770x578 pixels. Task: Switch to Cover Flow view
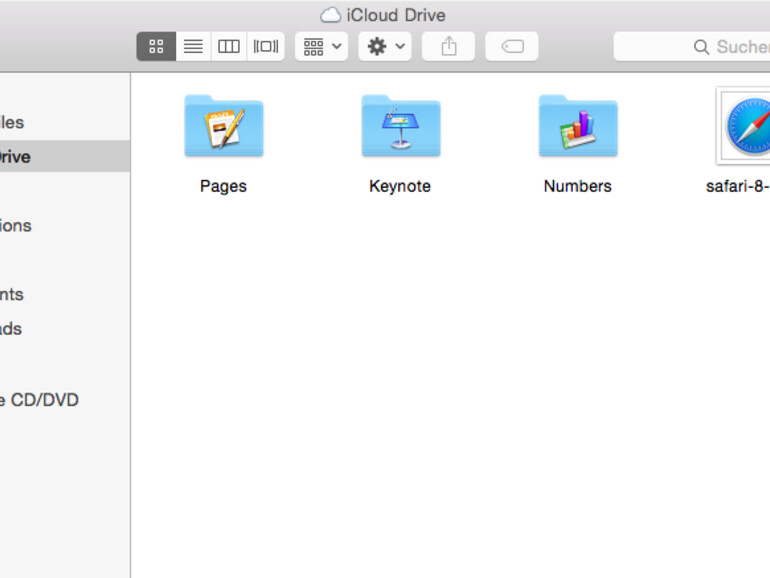coord(266,47)
